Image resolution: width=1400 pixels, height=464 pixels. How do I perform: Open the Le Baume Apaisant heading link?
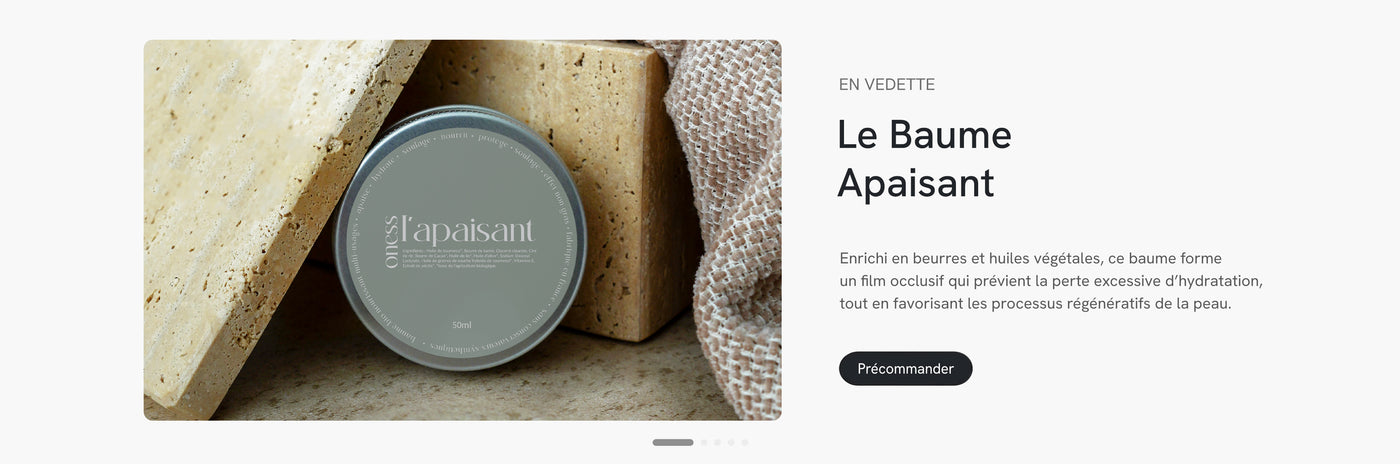[x=924, y=159]
